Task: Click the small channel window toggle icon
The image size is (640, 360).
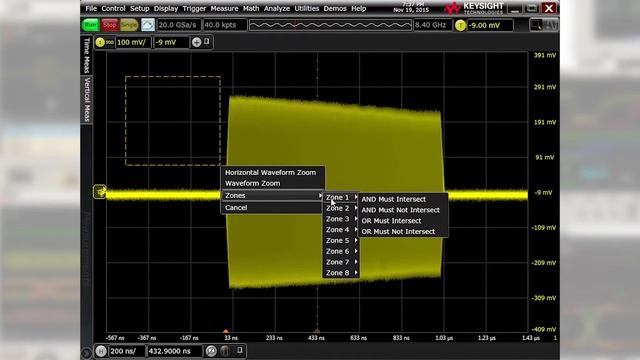Action: 207,42
